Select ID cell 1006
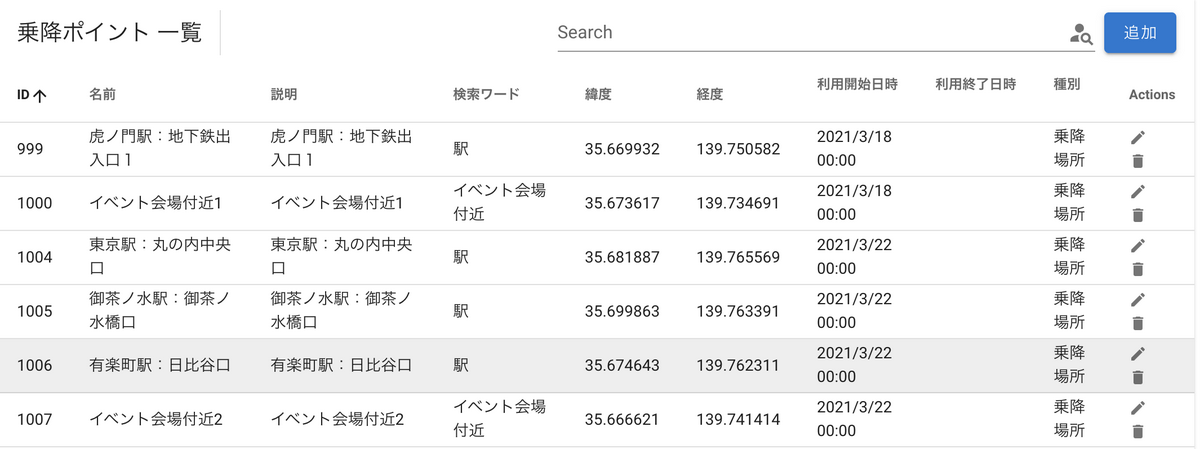The height and width of the screenshot is (449, 1200). coord(35,365)
